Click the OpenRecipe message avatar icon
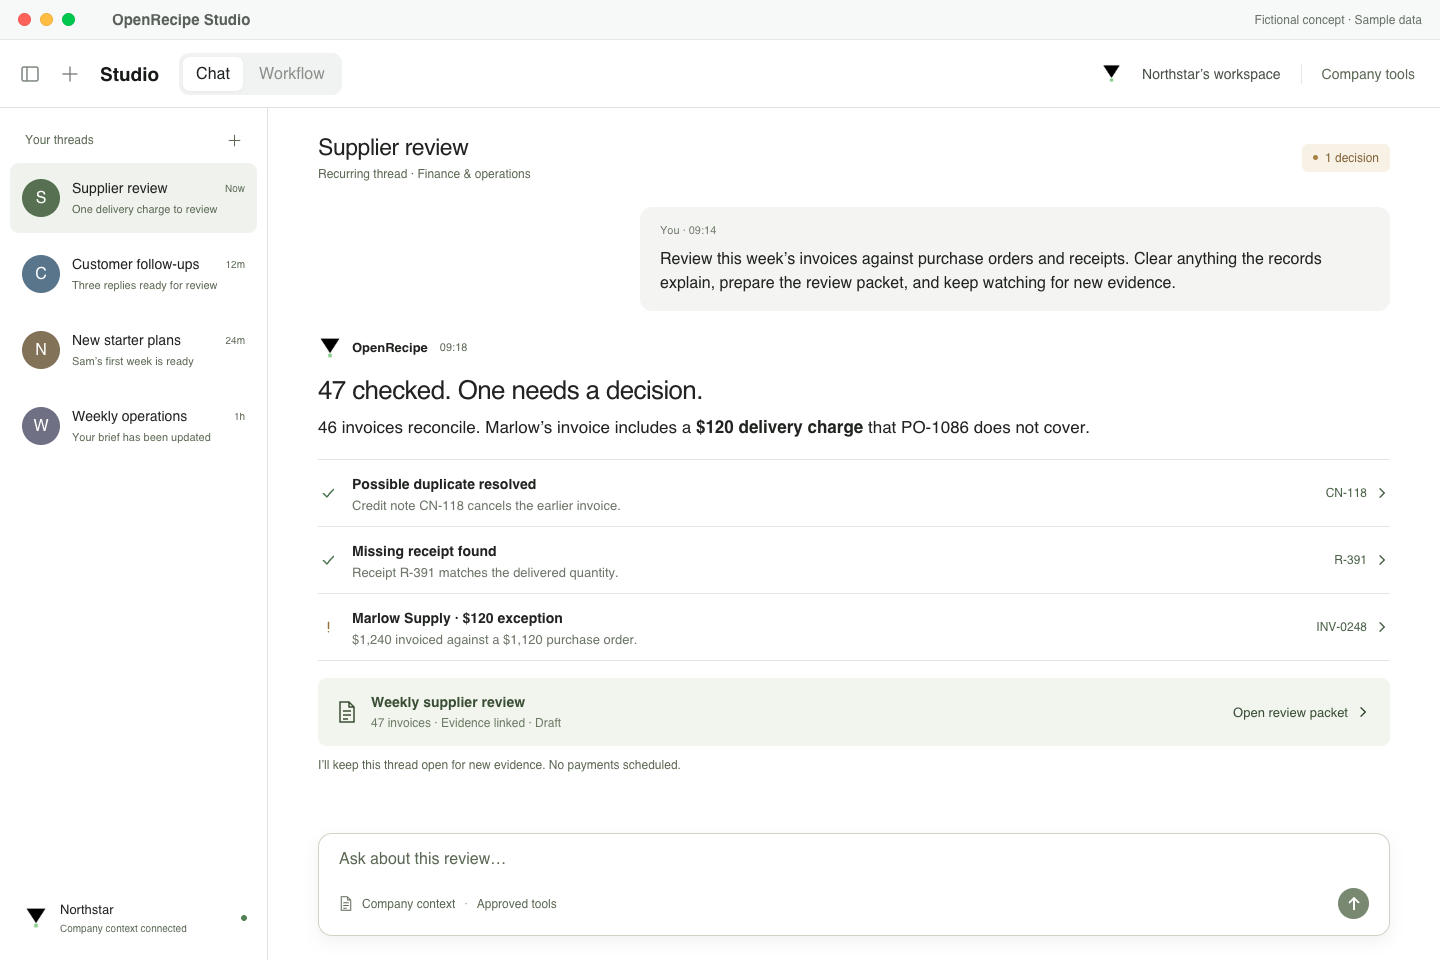The height and width of the screenshot is (960, 1440). pyautogui.click(x=330, y=348)
